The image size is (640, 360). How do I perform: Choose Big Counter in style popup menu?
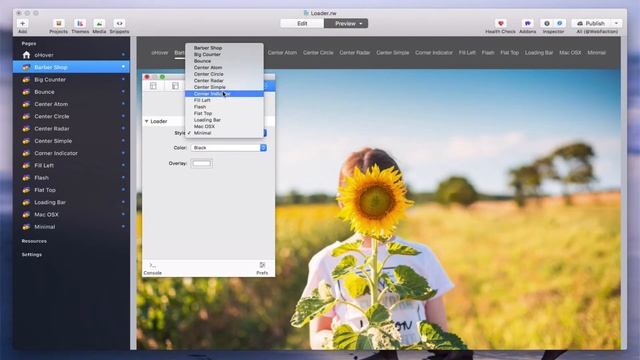pyautogui.click(x=224, y=54)
